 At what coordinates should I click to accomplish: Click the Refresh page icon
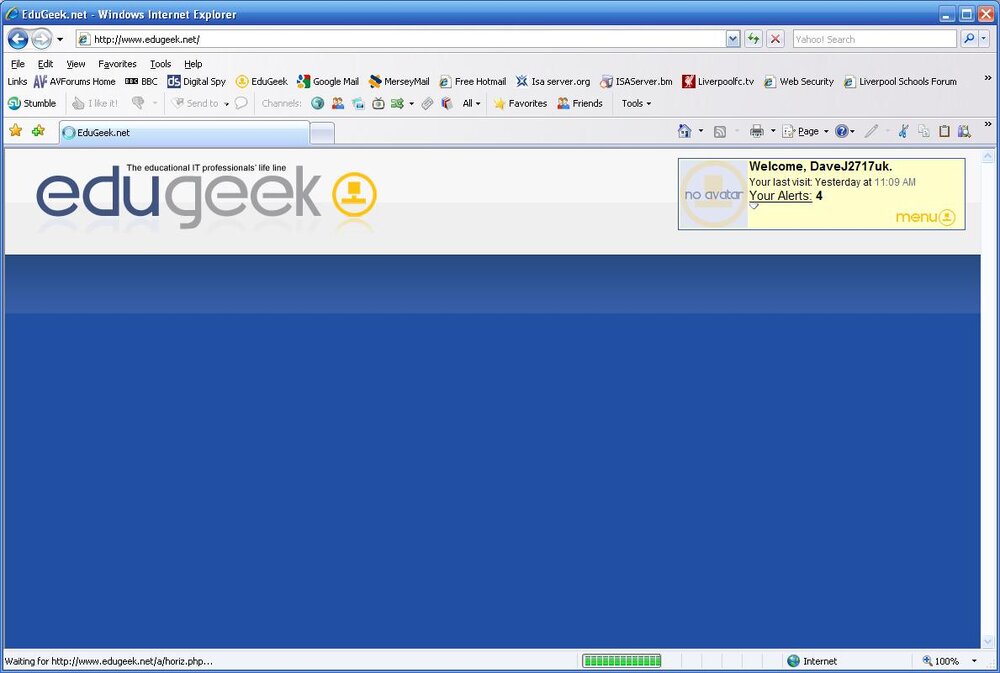pyautogui.click(x=753, y=39)
